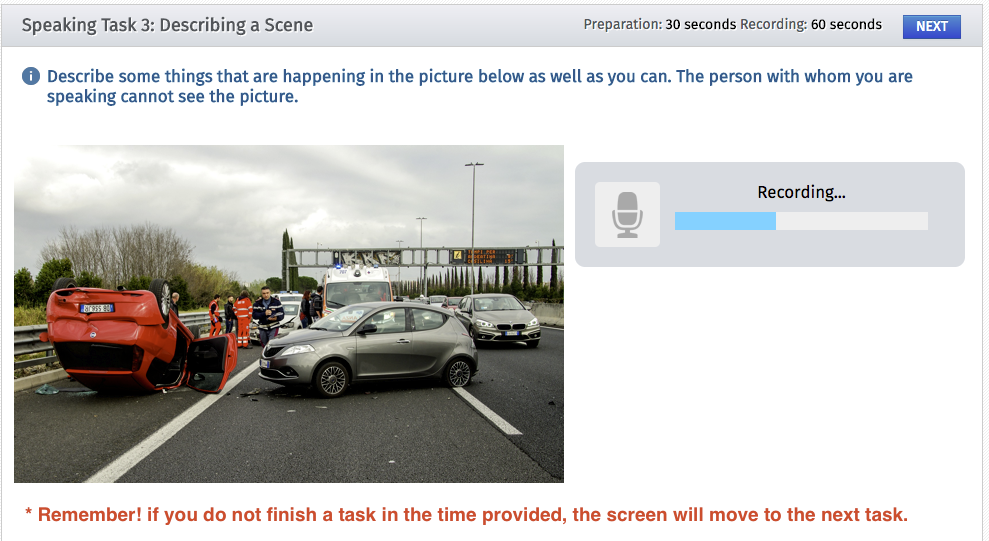This screenshot has width=989, height=541.
Task: Click the overhead highway sign in photo
Action: 488,257
